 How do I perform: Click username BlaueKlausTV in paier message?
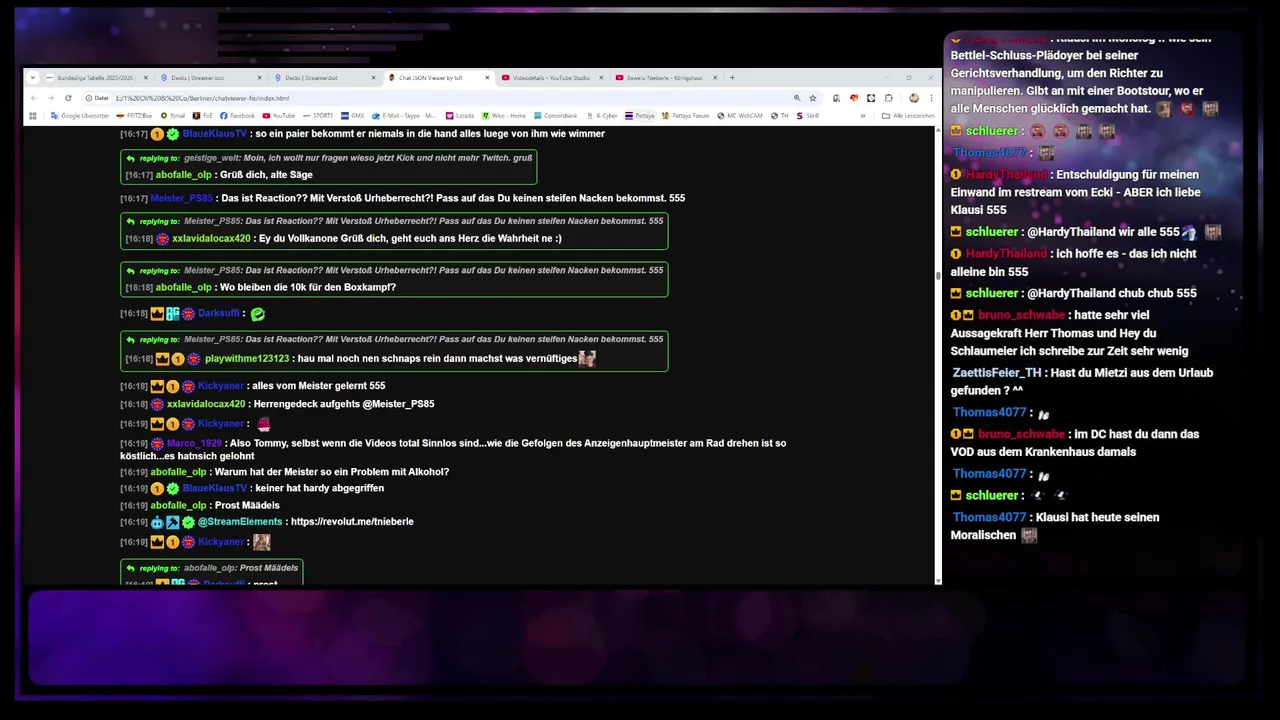(x=214, y=134)
